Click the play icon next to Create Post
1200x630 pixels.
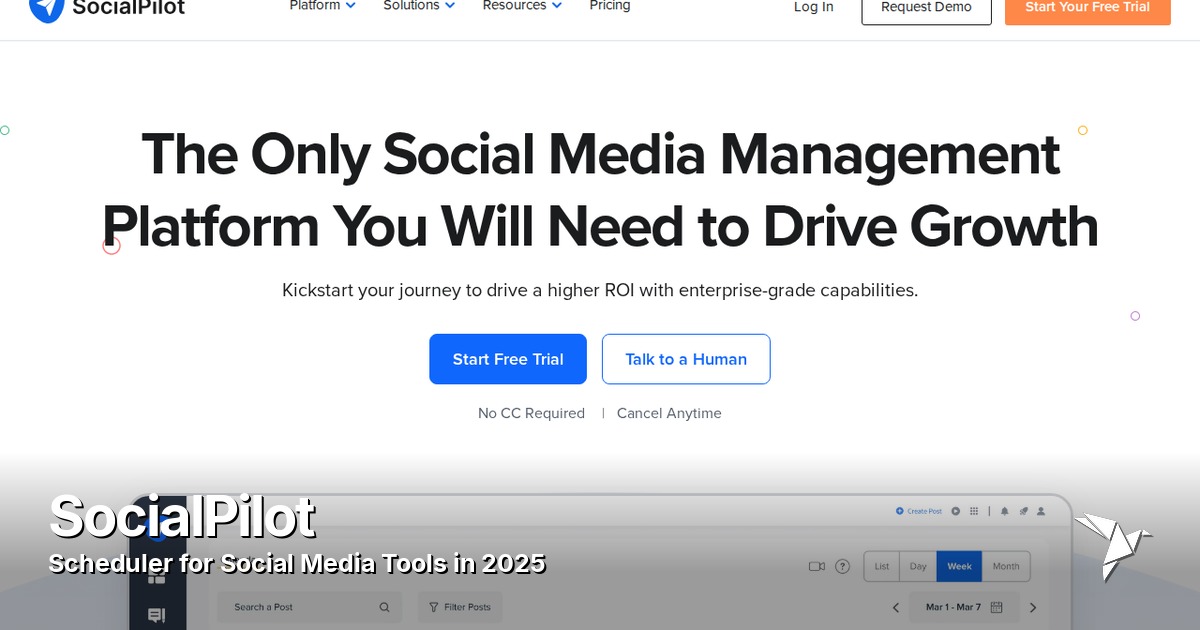coord(956,511)
